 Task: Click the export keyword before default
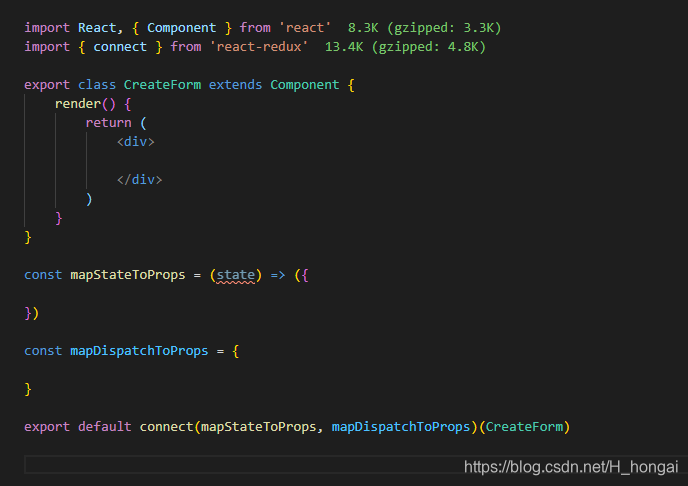[x=47, y=427]
